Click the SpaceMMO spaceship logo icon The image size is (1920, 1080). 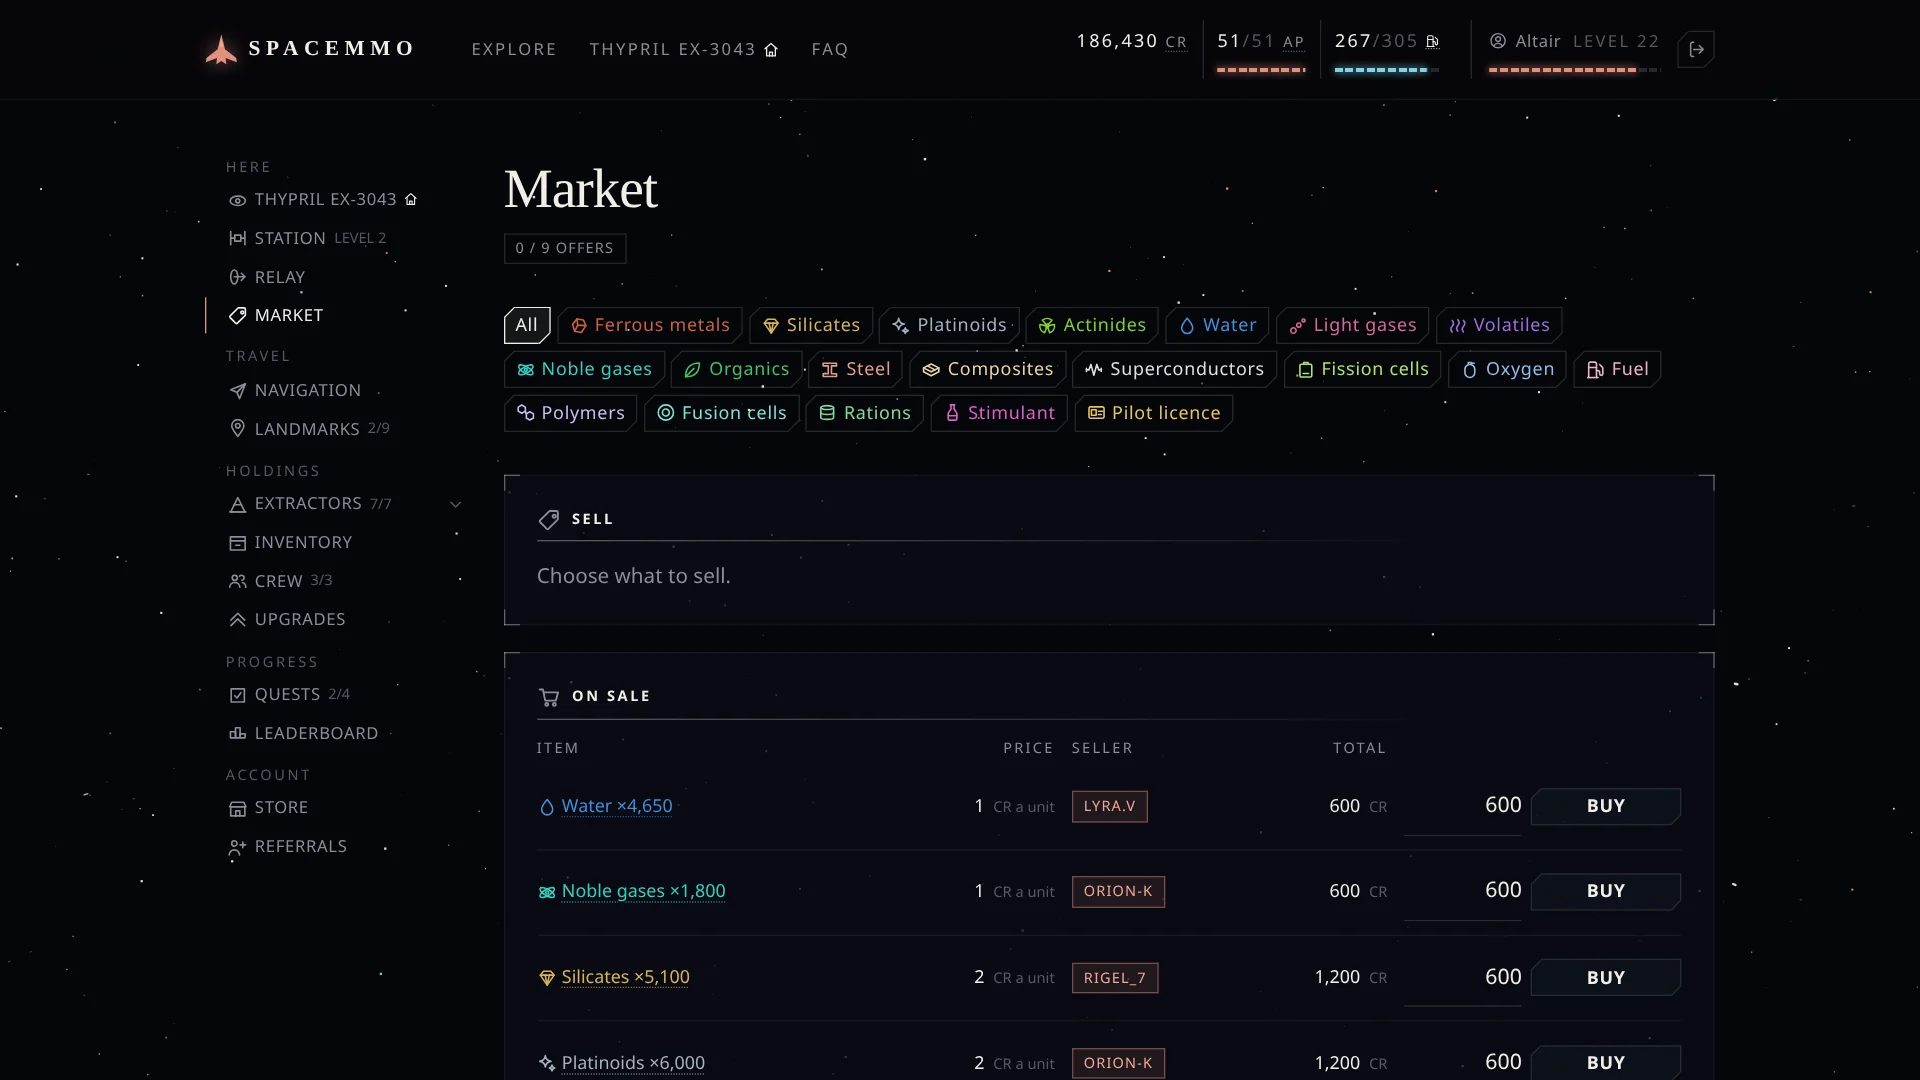(x=221, y=49)
